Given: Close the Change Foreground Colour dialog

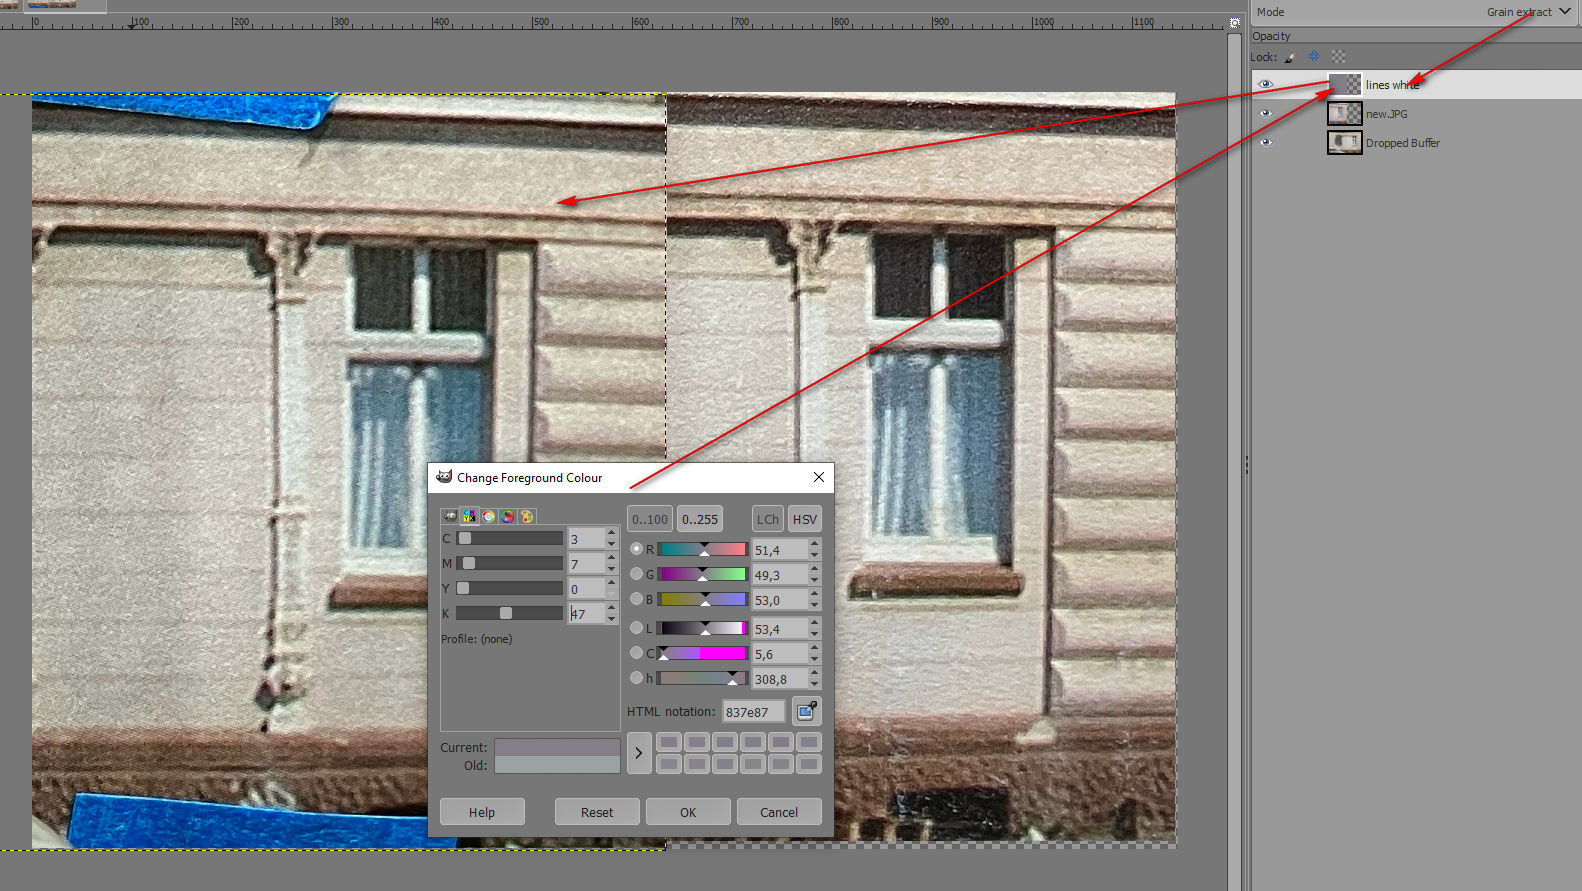Looking at the screenshot, I should [x=819, y=477].
